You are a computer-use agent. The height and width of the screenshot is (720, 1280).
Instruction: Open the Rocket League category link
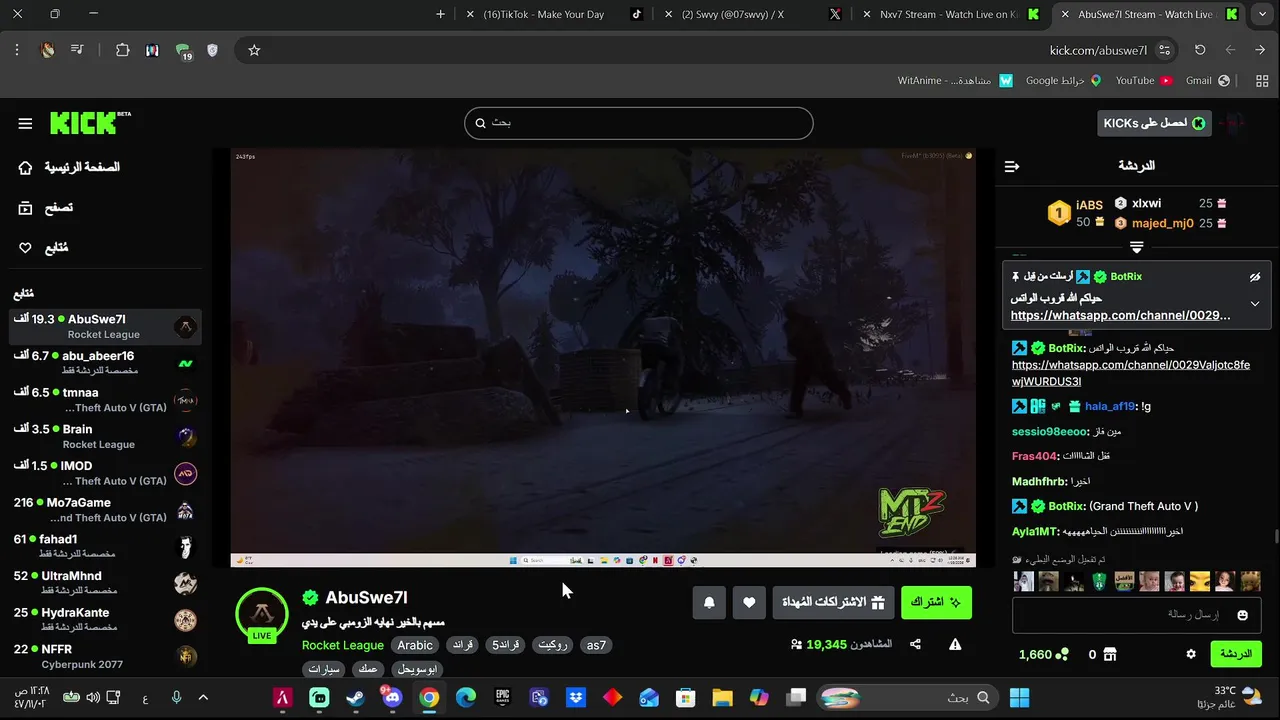[343, 645]
